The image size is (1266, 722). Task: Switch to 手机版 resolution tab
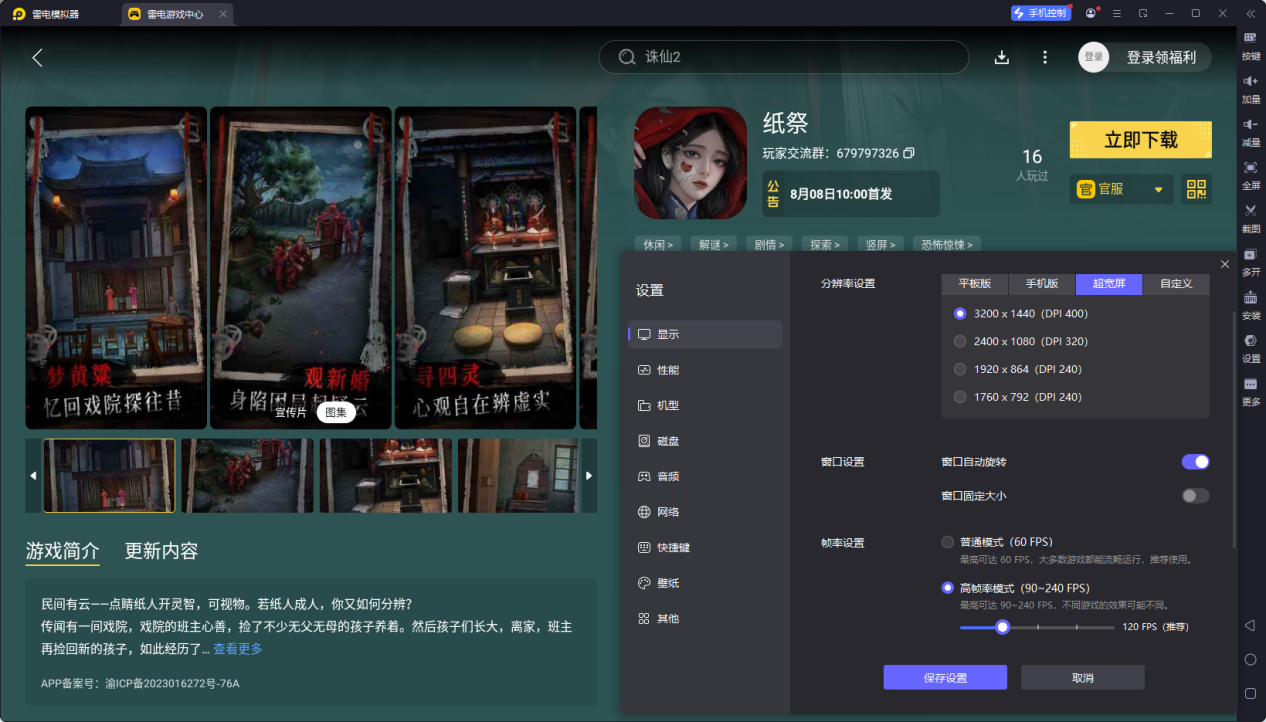point(1042,284)
